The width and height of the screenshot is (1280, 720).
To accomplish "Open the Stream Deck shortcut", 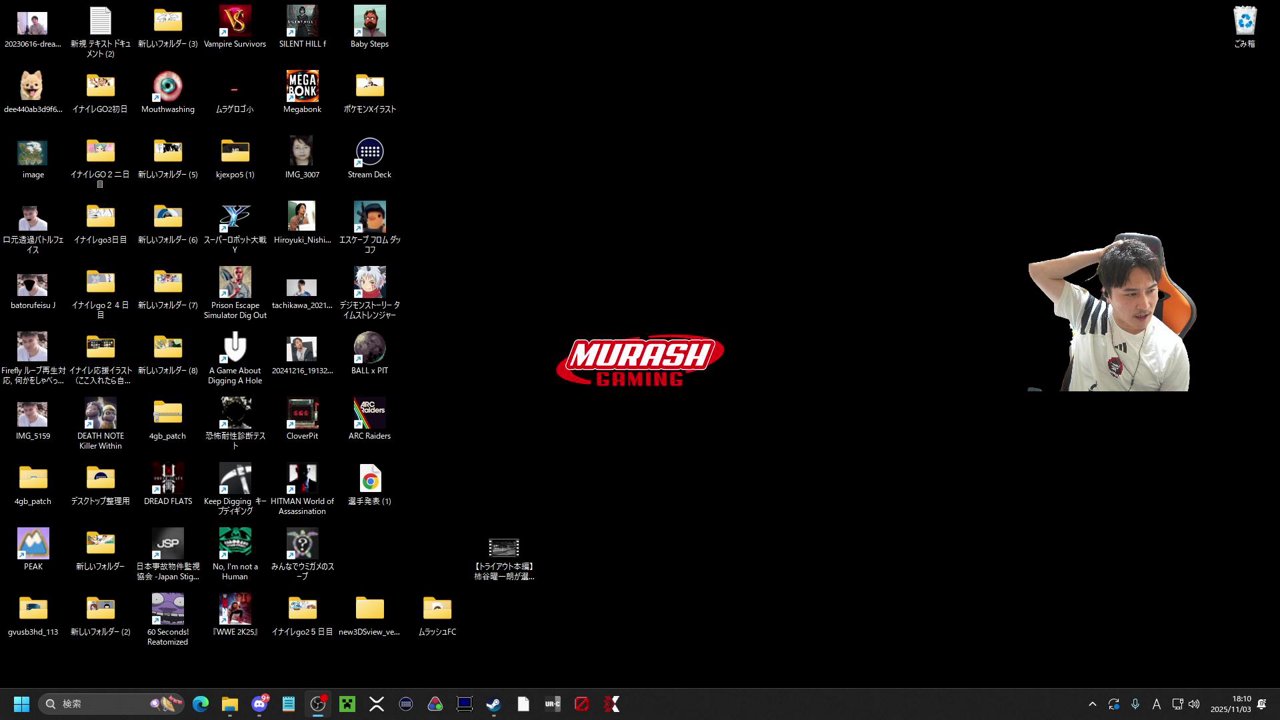I will click(x=369, y=153).
